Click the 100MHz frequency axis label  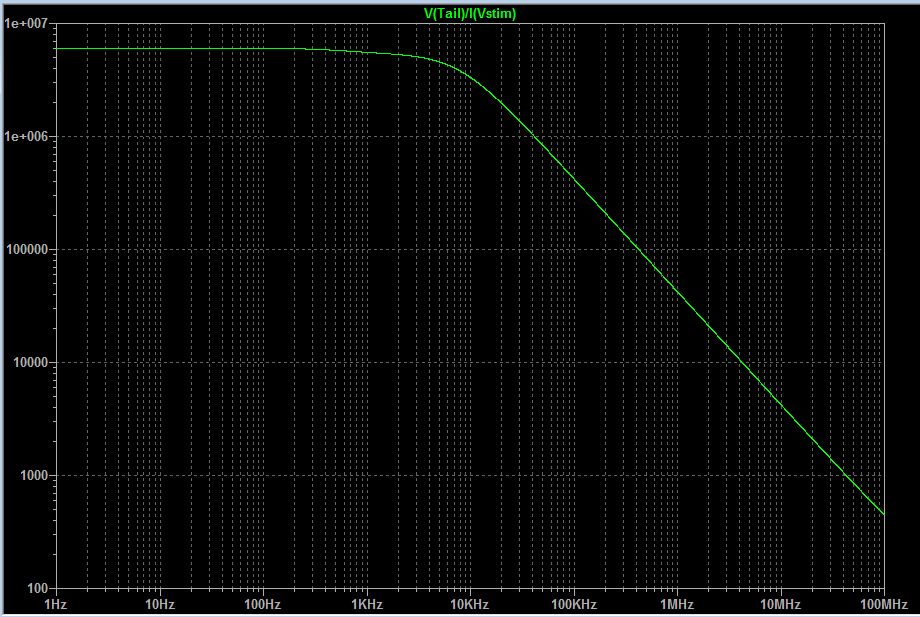(884, 604)
